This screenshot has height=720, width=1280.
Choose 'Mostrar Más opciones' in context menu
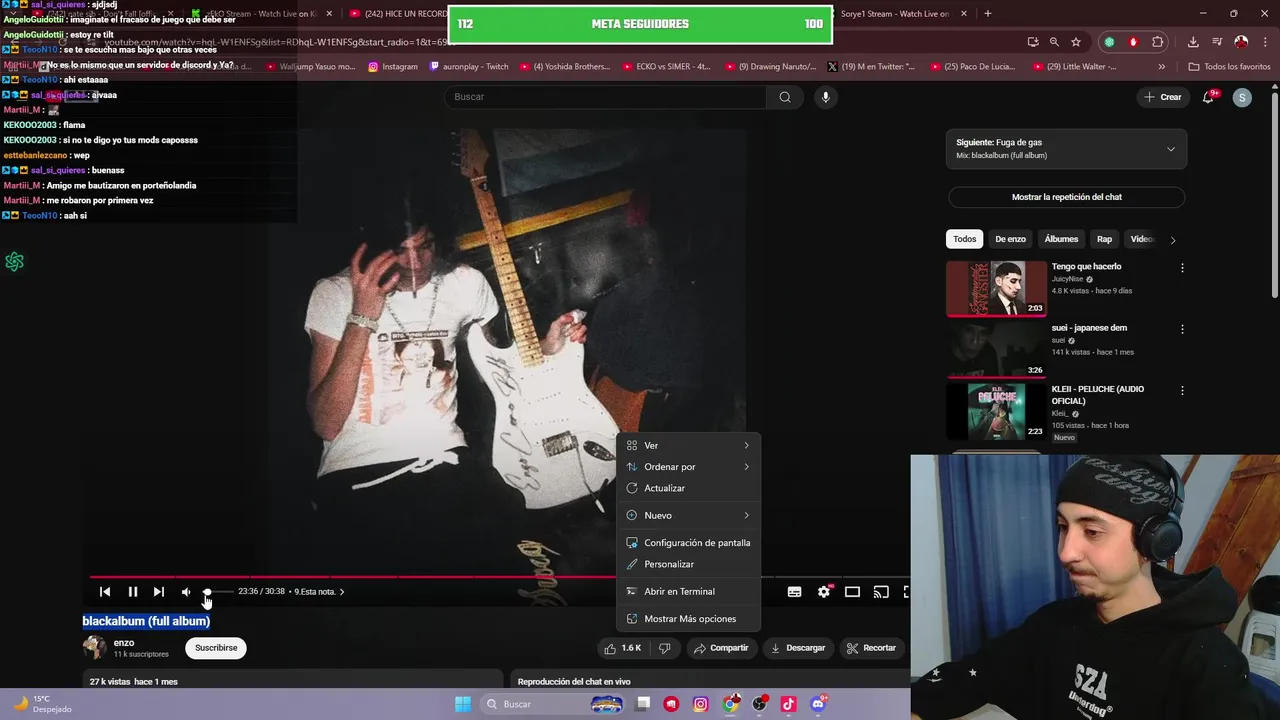click(688, 619)
